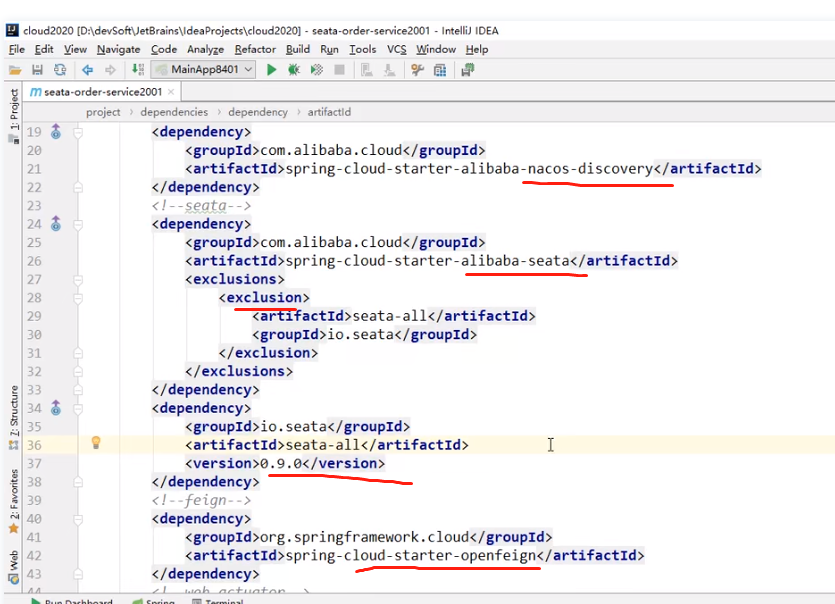835x604 pixels.
Task: Click the version text 0.9.0
Action: click(281, 463)
